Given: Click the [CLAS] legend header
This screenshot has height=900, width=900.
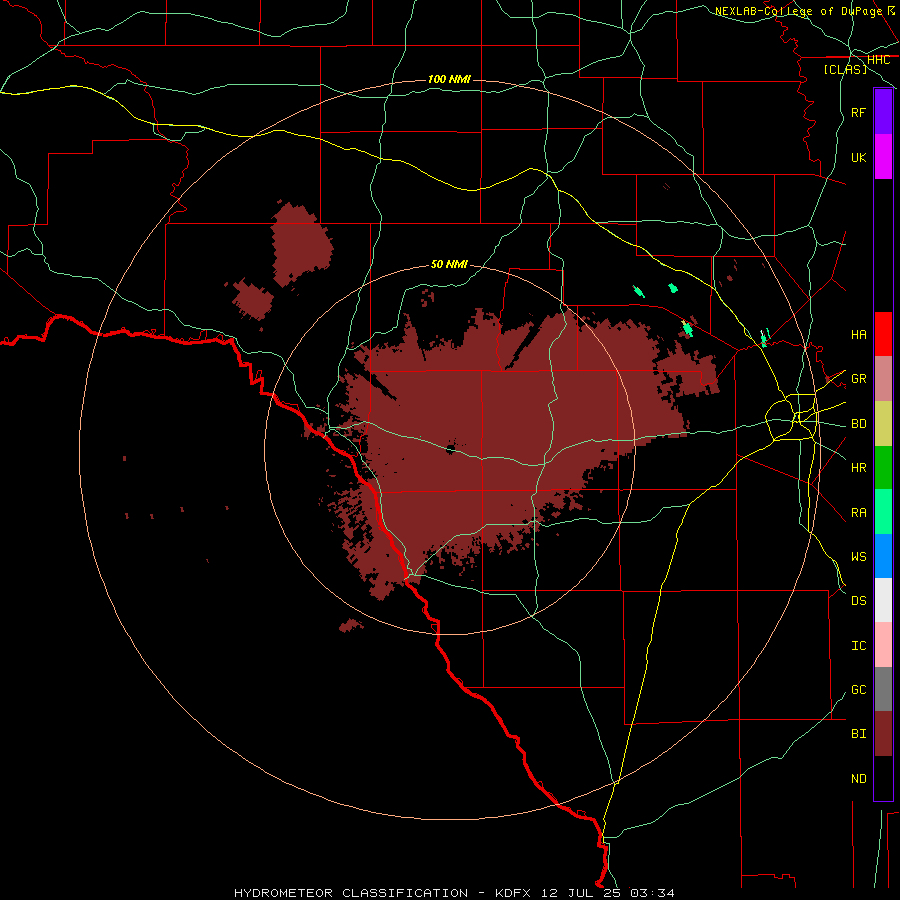Looking at the screenshot, I should [x=845, y=69].
